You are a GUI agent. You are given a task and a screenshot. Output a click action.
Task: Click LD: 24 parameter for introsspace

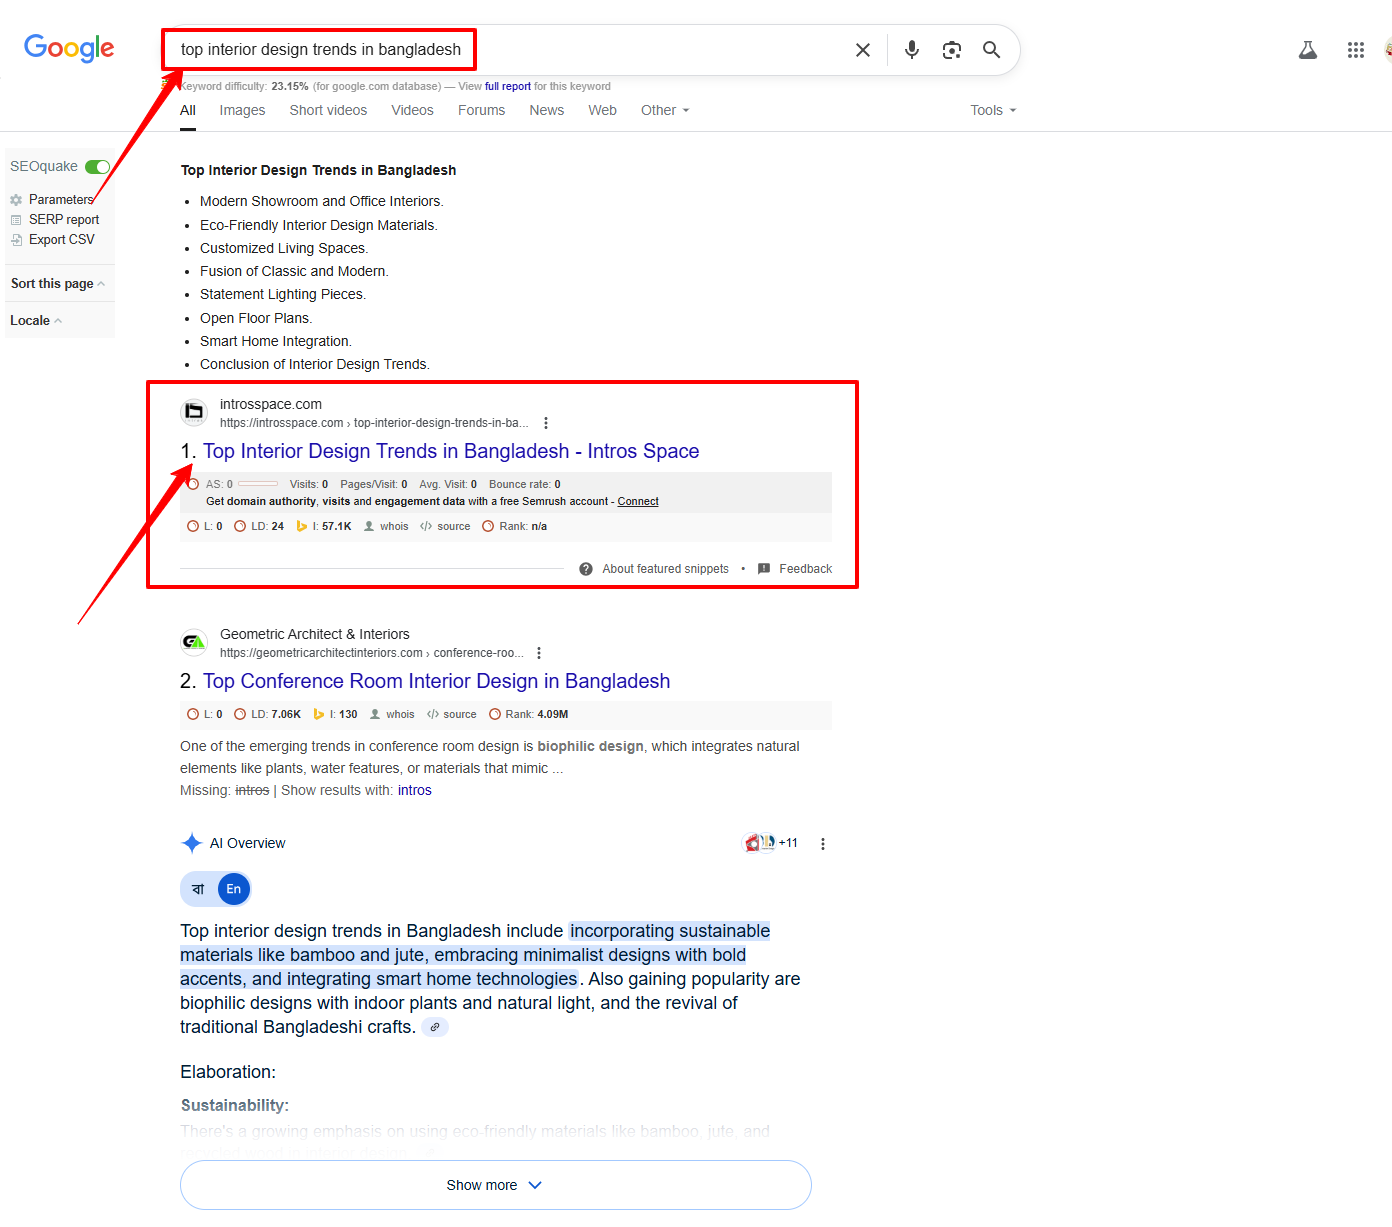(259, 527)
